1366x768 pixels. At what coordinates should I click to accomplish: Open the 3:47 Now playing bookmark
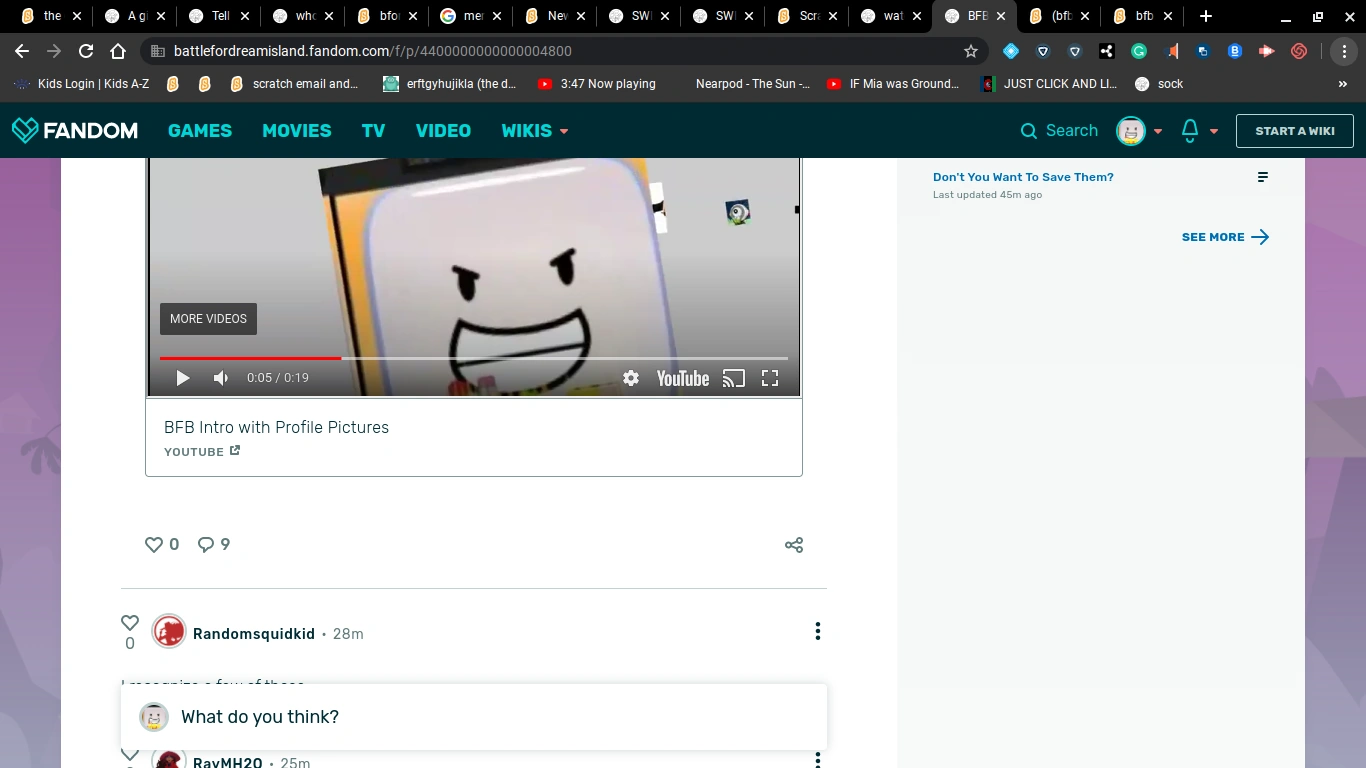point(597,84)
